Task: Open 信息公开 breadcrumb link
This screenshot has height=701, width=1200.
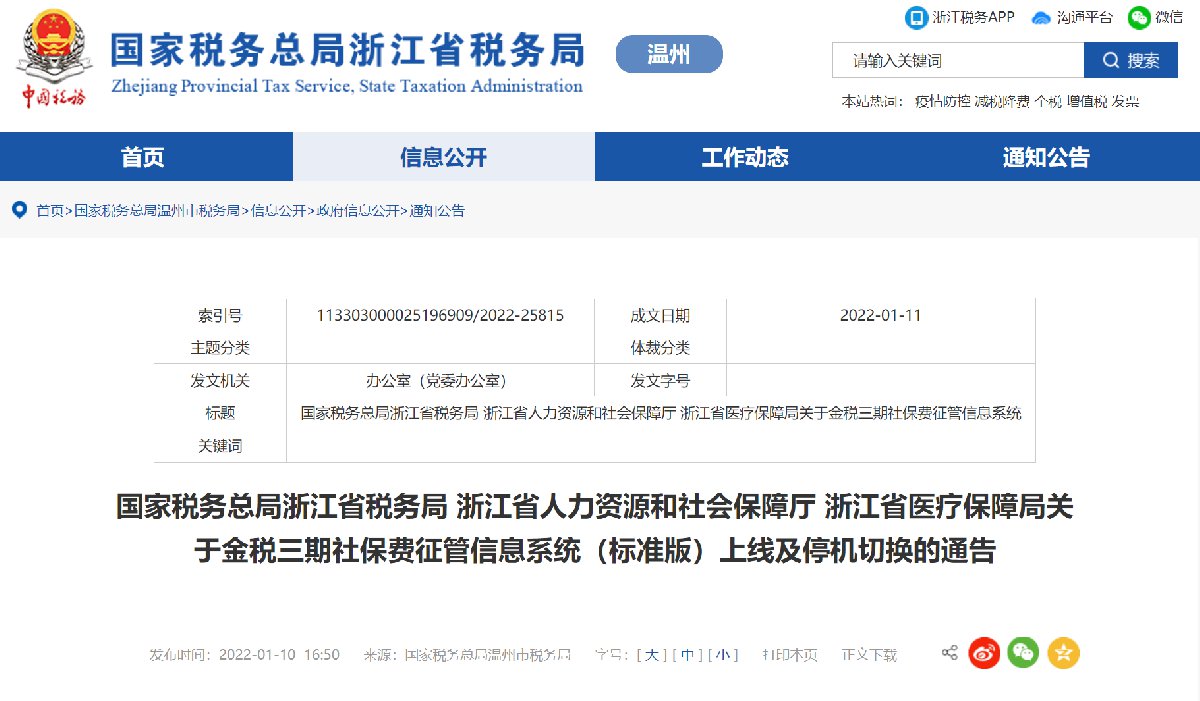Action: pyautogui.click(x=278, y=210)
